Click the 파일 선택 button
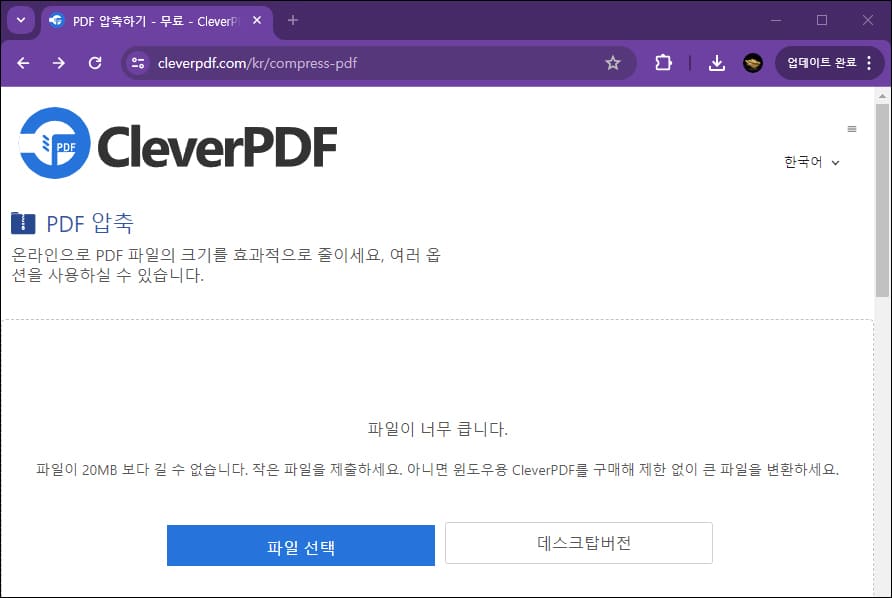892x598 pixels. tap(300, 545)
